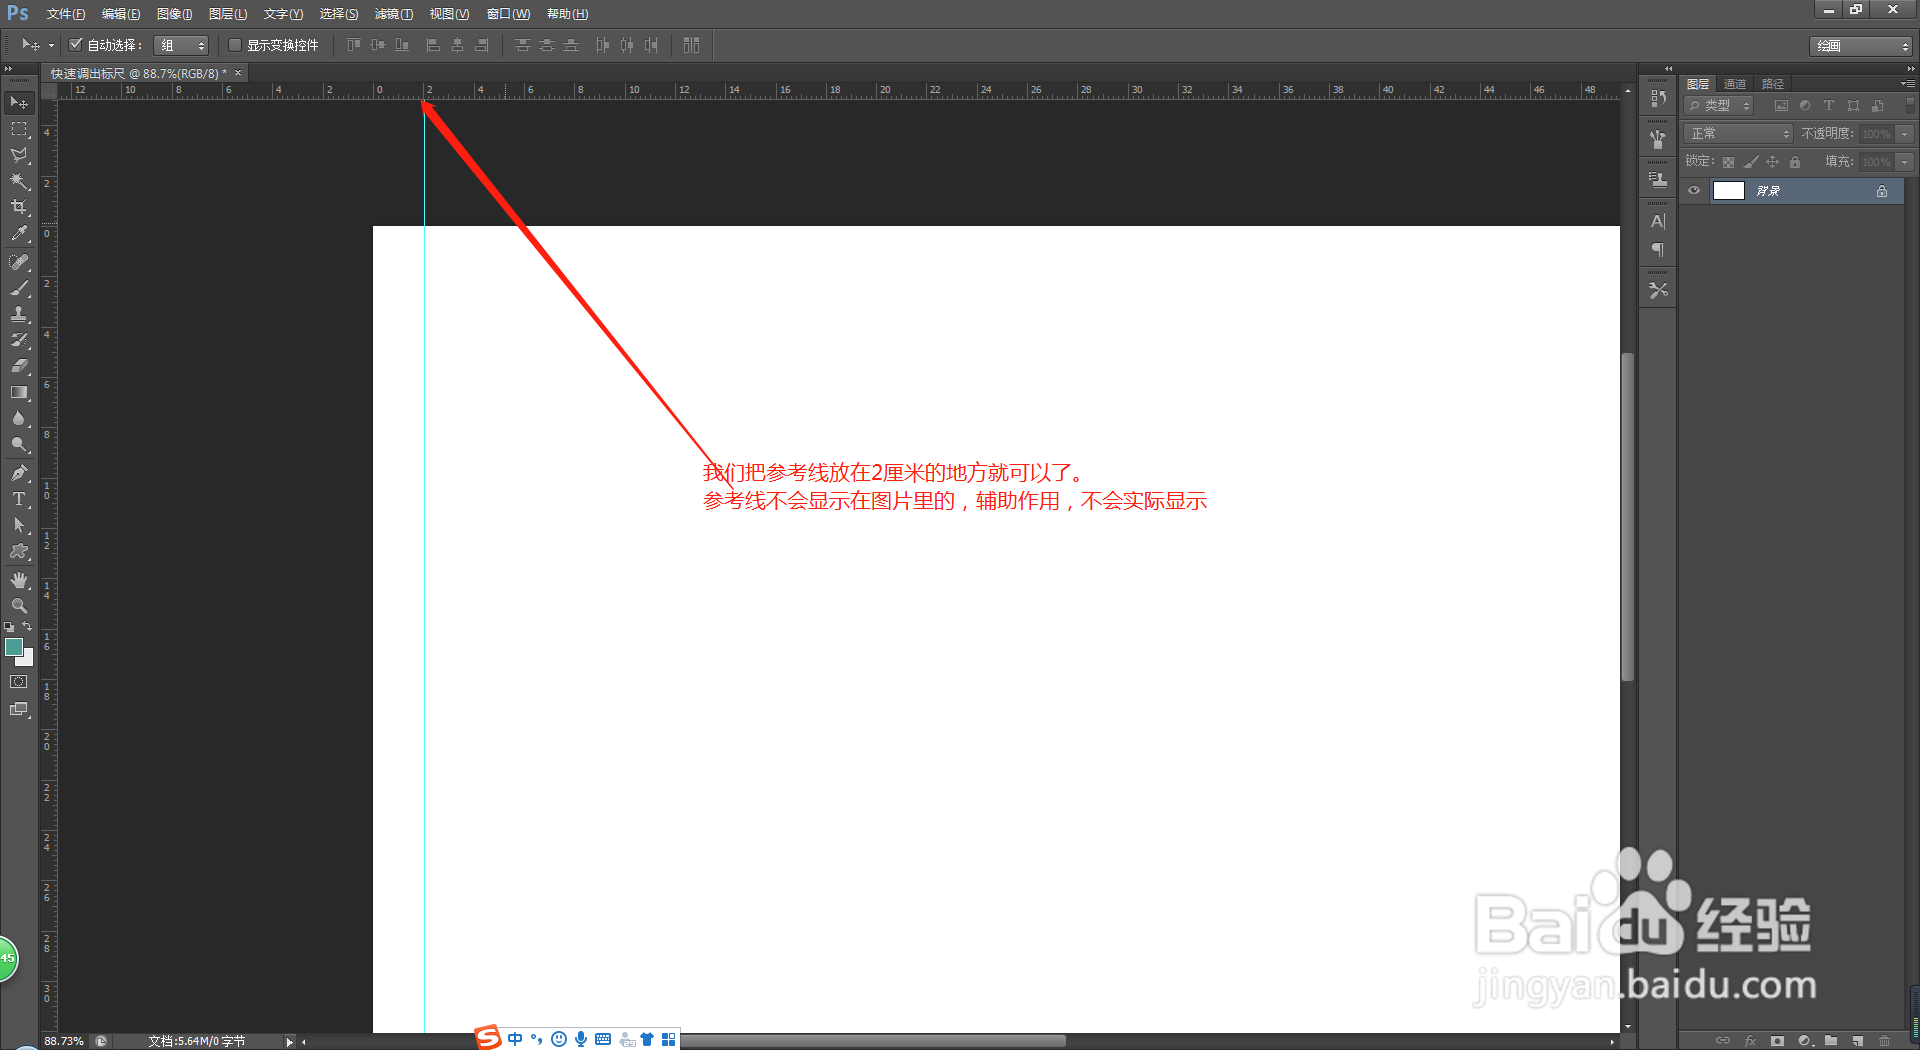Select the Custom Shape tool
1920x1050 pixels.
pyautogui.click(x=19, y=551)
